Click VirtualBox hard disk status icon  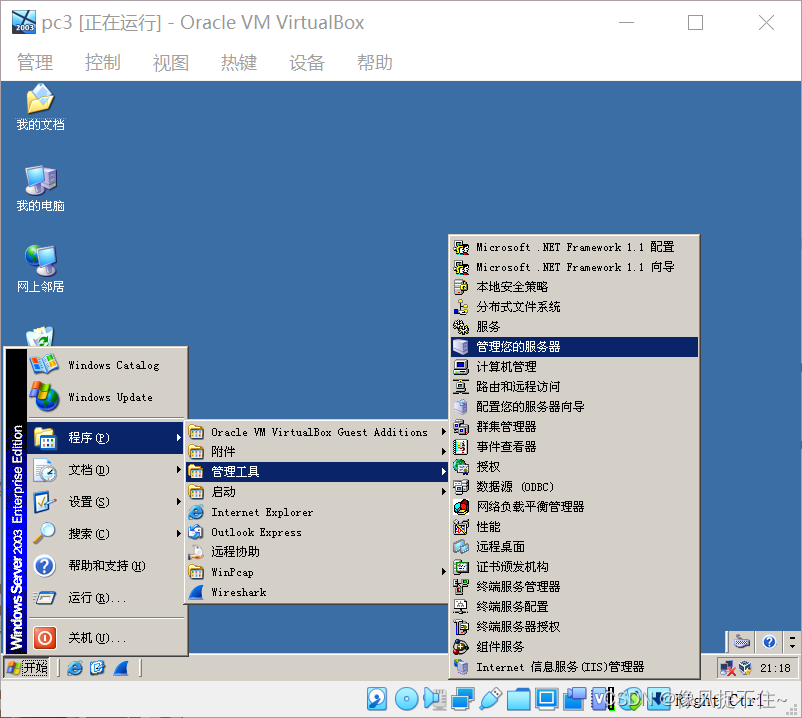[x=377, y=699]
